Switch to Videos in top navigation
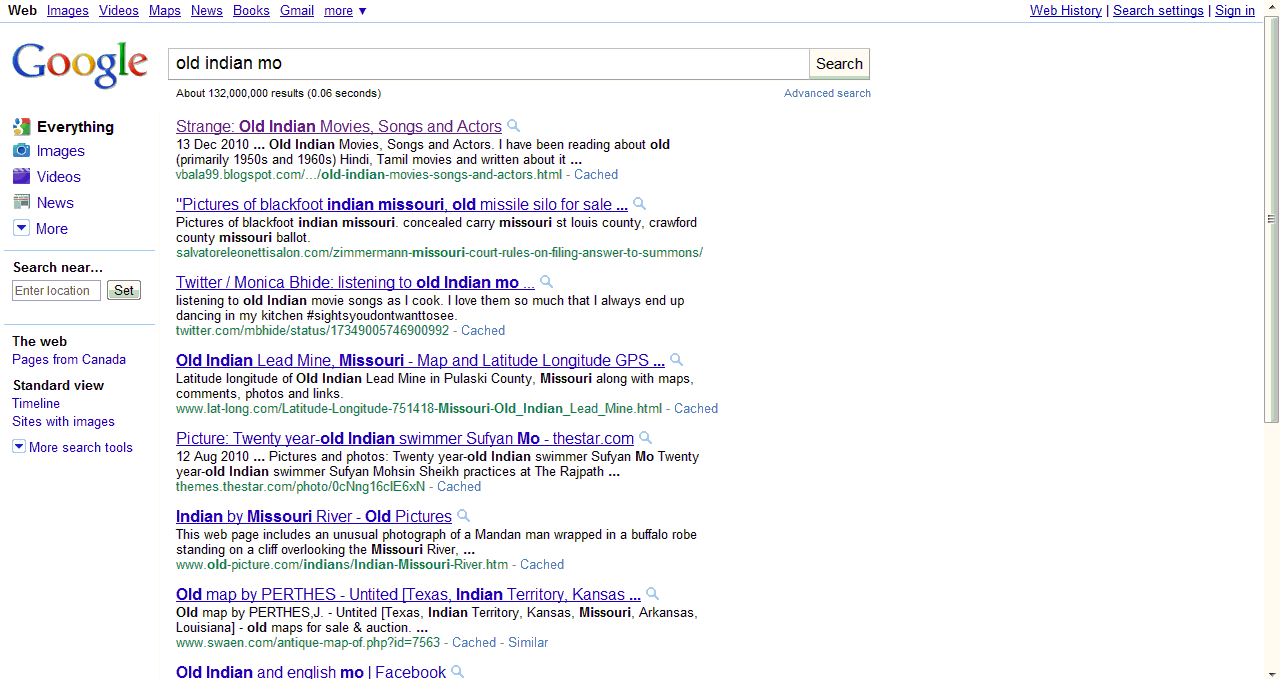 [119, 10]
